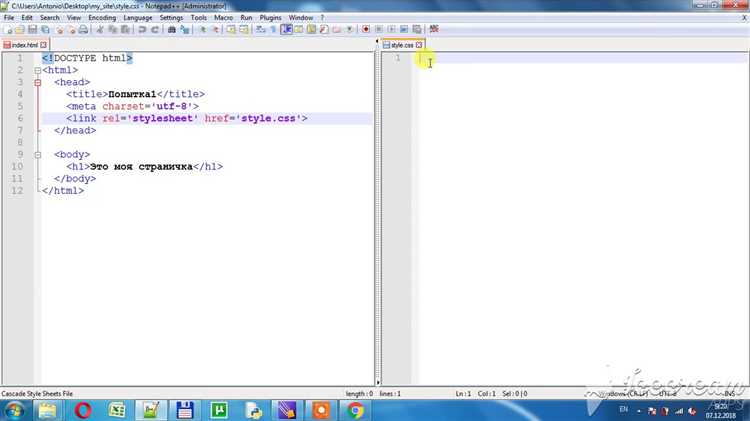Open Opera from the Windows taskbar
The height and width of the screenshot is (421, 750).
point(83,410)
